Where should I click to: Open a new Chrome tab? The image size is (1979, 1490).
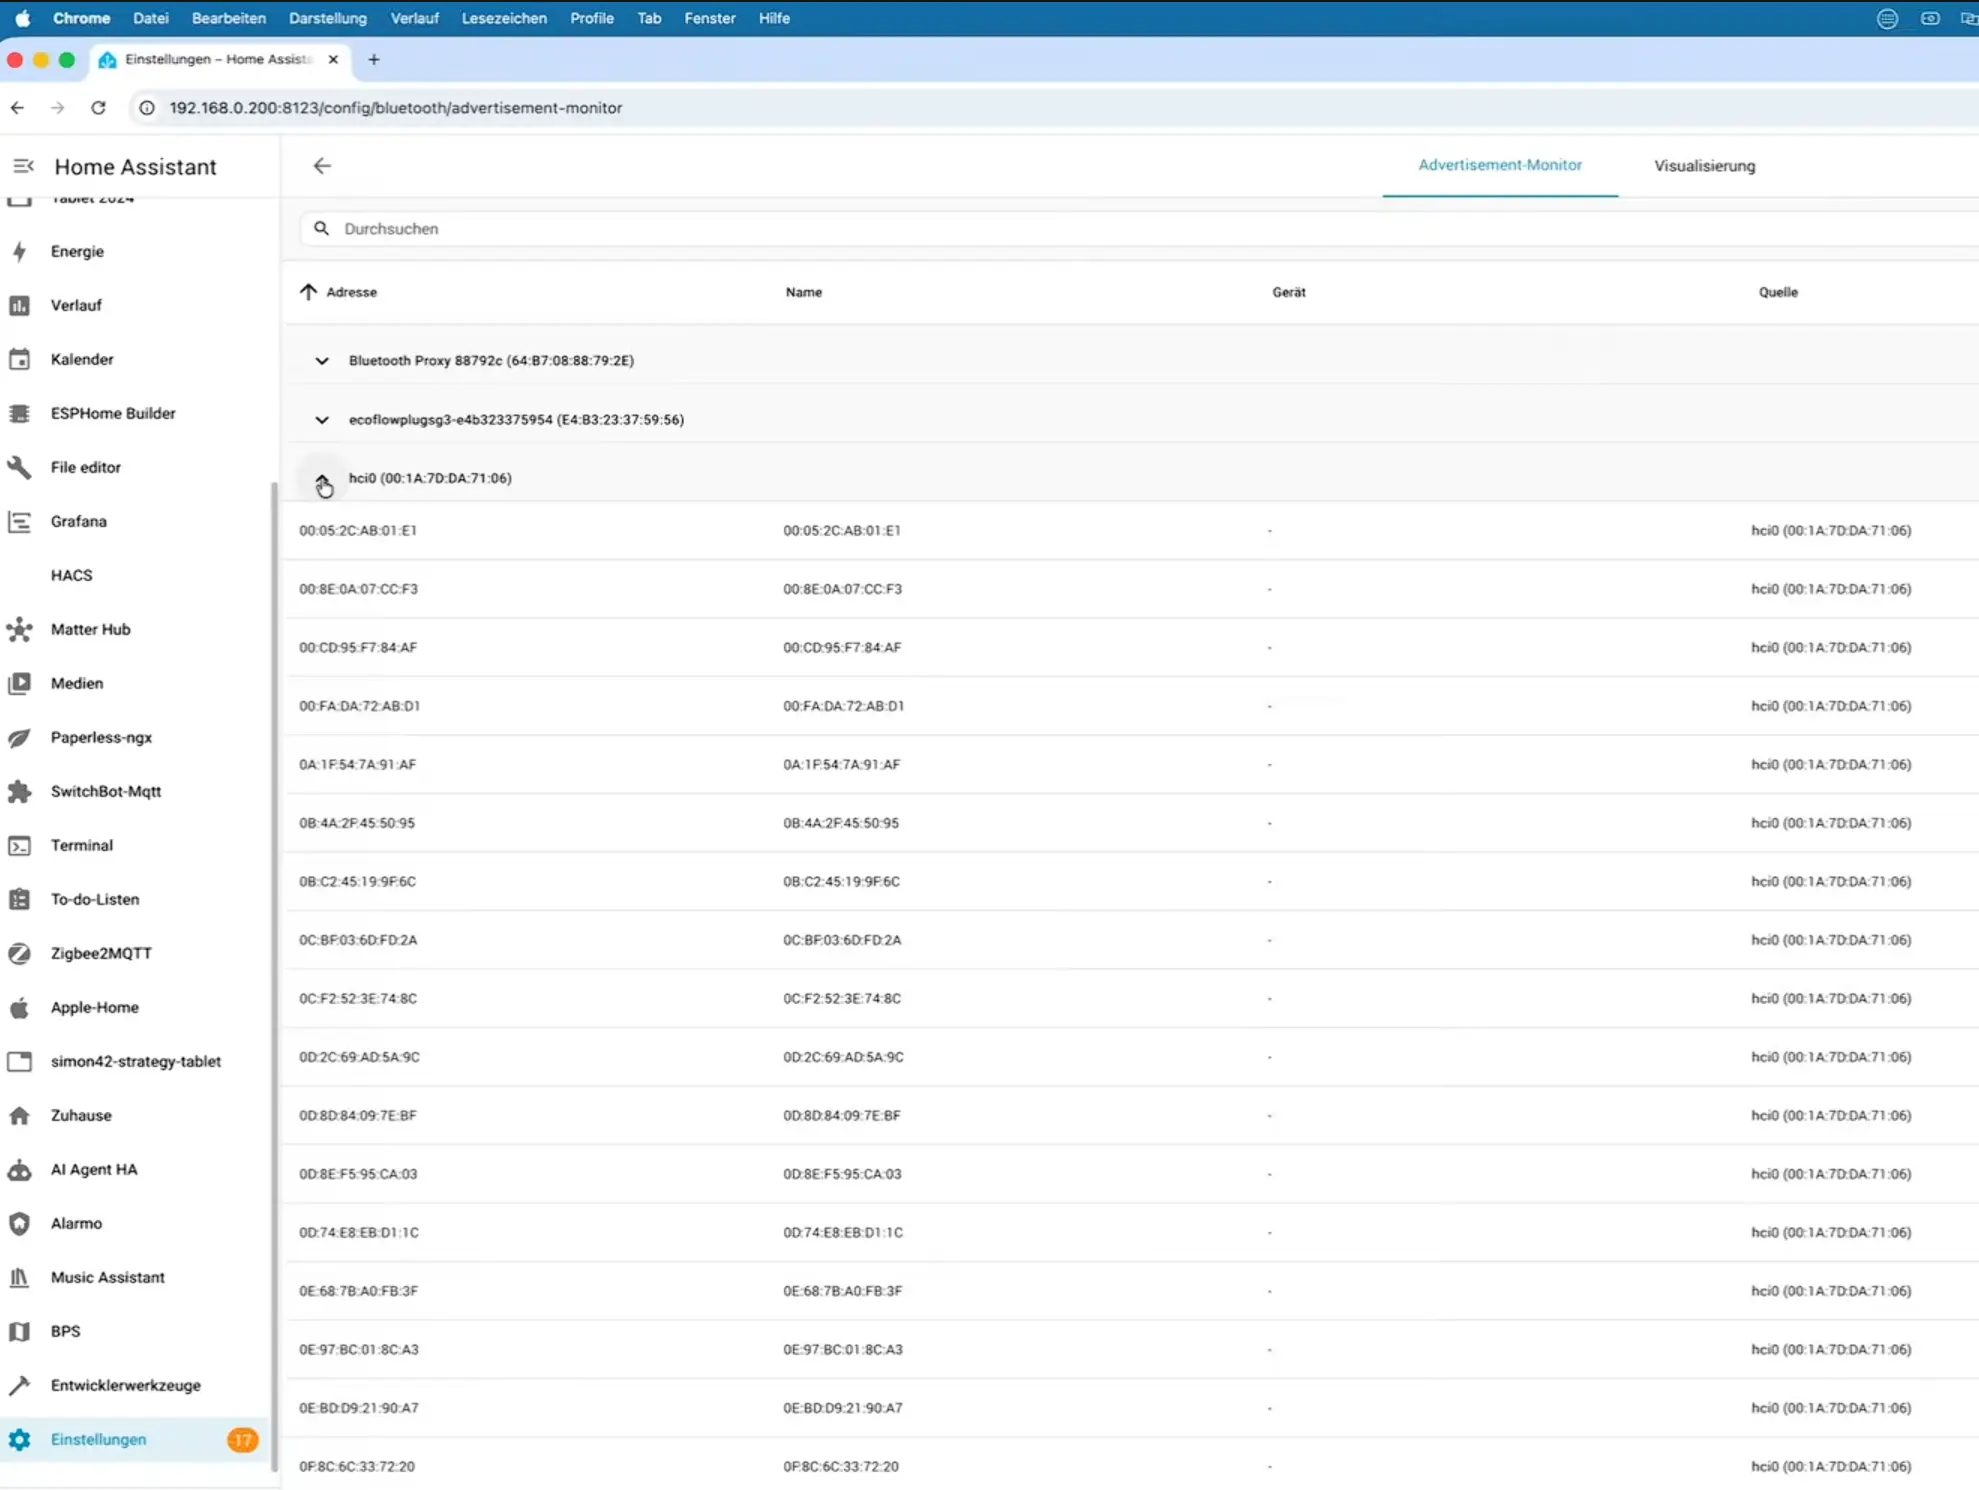pos(374,60)
